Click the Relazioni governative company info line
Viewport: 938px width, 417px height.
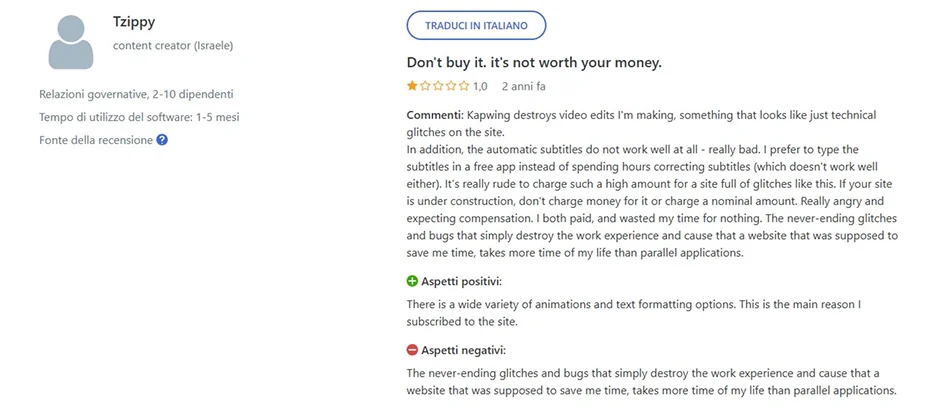[136, 95]
